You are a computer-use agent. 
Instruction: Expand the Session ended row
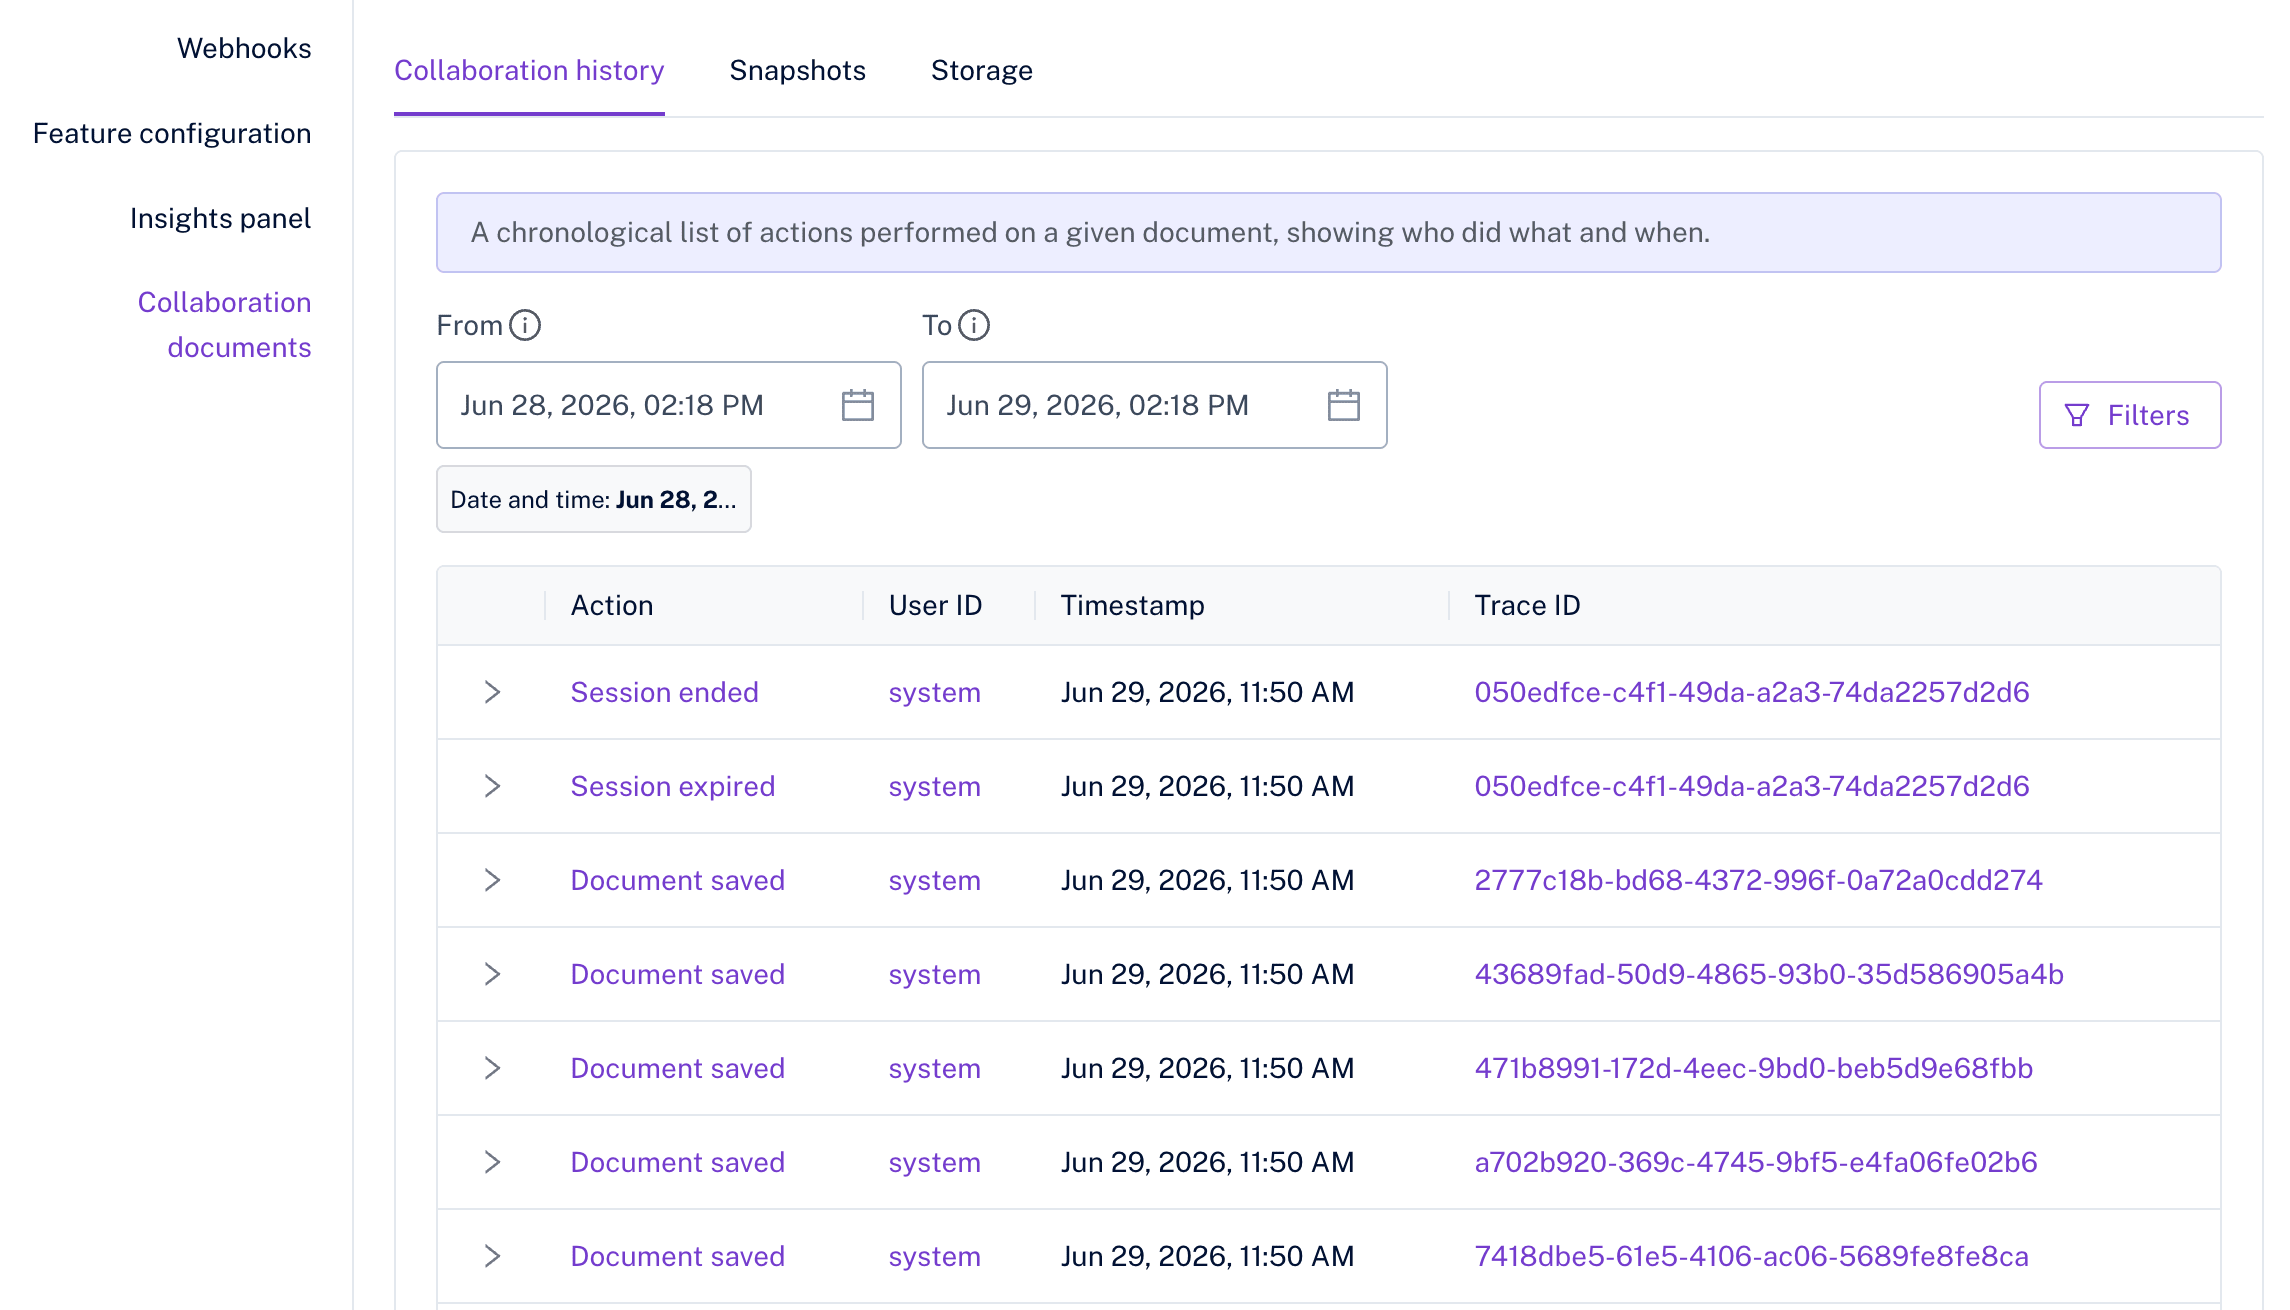click(x=492, y=692)
